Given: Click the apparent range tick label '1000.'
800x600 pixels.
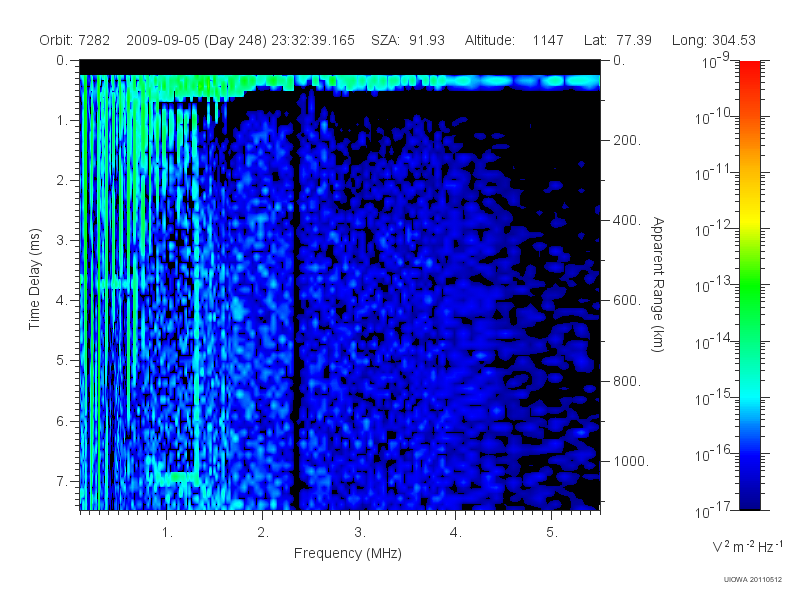Looking at the screenshot, I should (631, 461).
